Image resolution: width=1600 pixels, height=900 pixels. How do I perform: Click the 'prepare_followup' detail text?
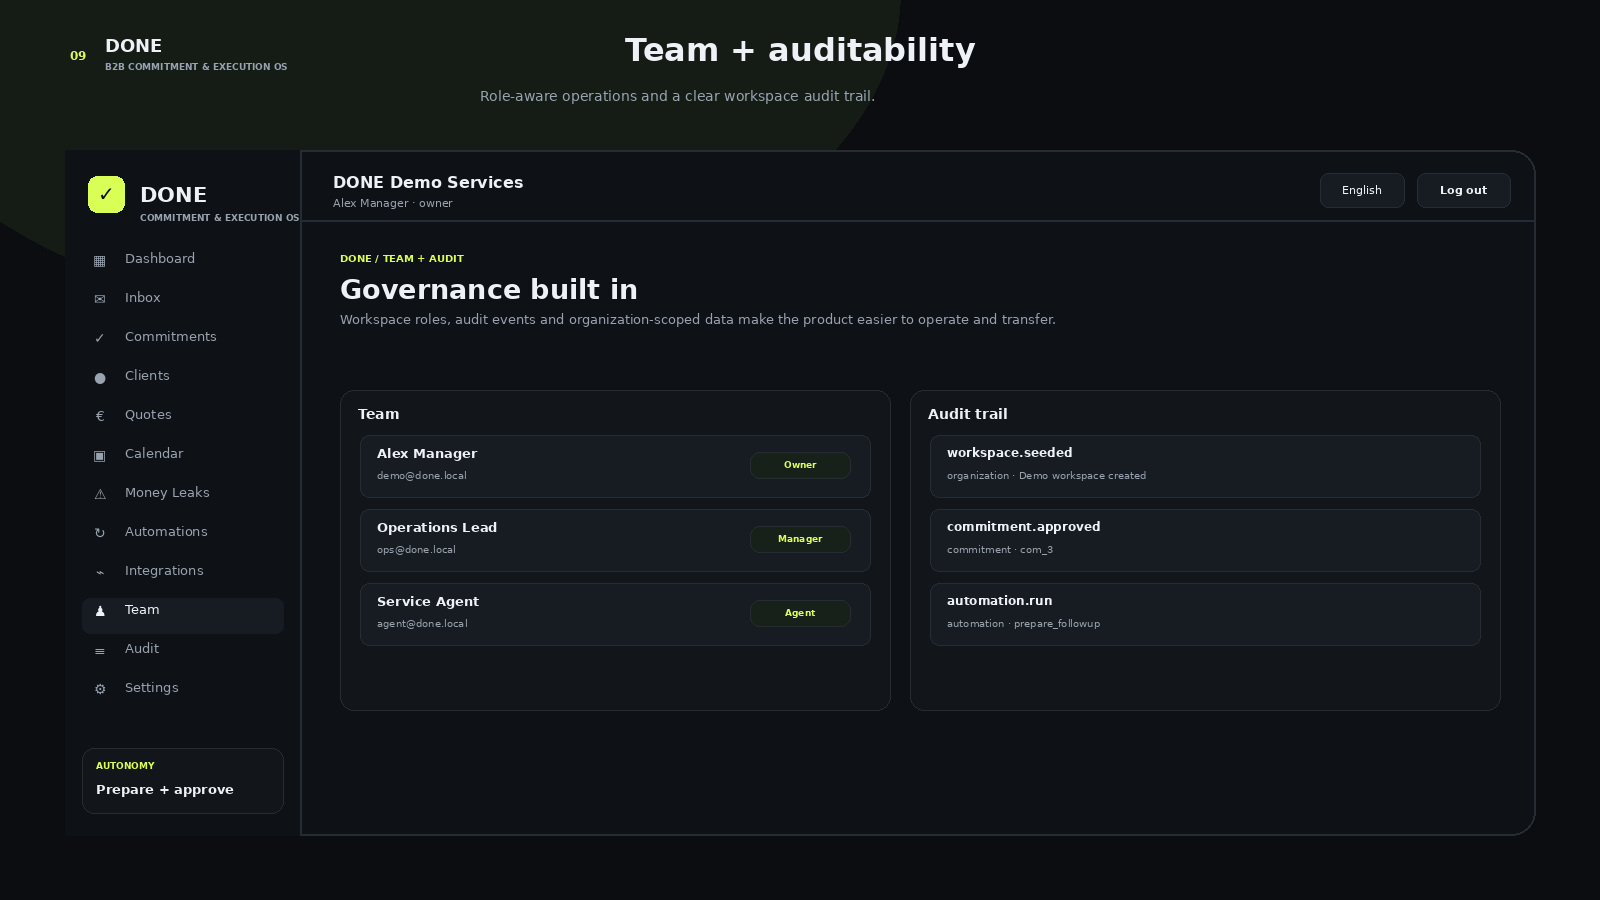pyautogui.click(x=1057, y=624)
